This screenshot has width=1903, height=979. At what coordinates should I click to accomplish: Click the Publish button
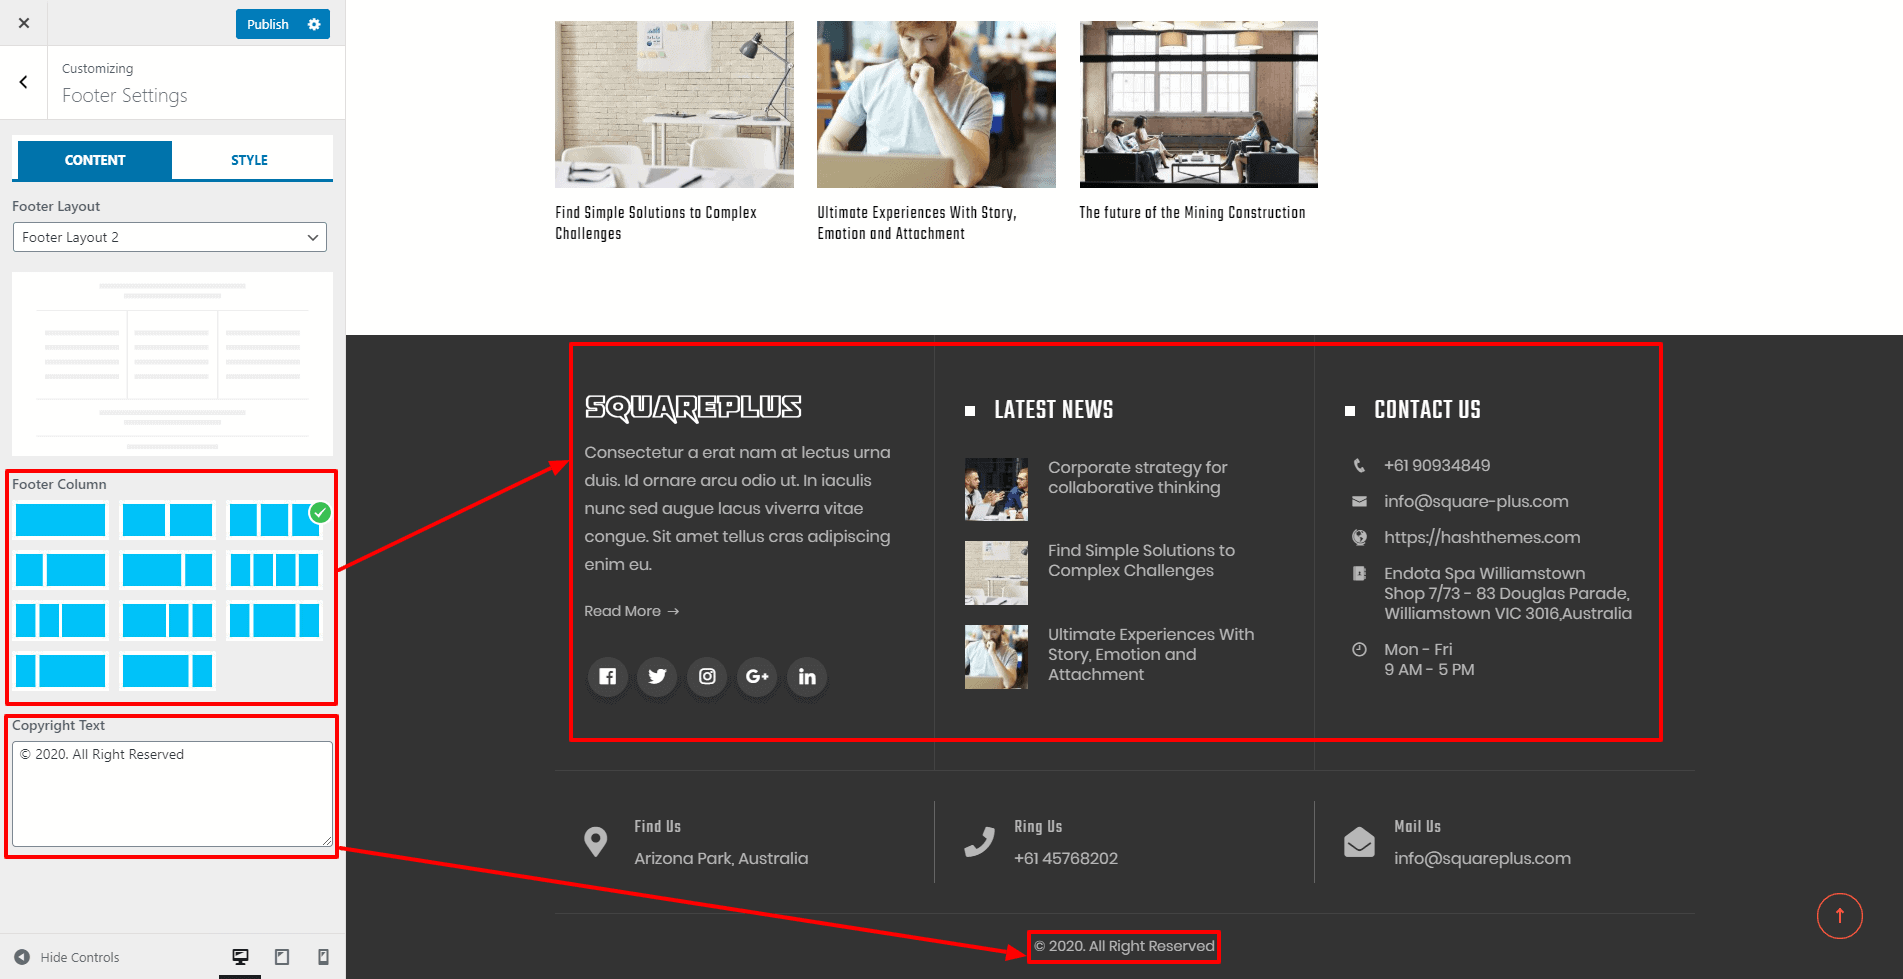(268, 24)
